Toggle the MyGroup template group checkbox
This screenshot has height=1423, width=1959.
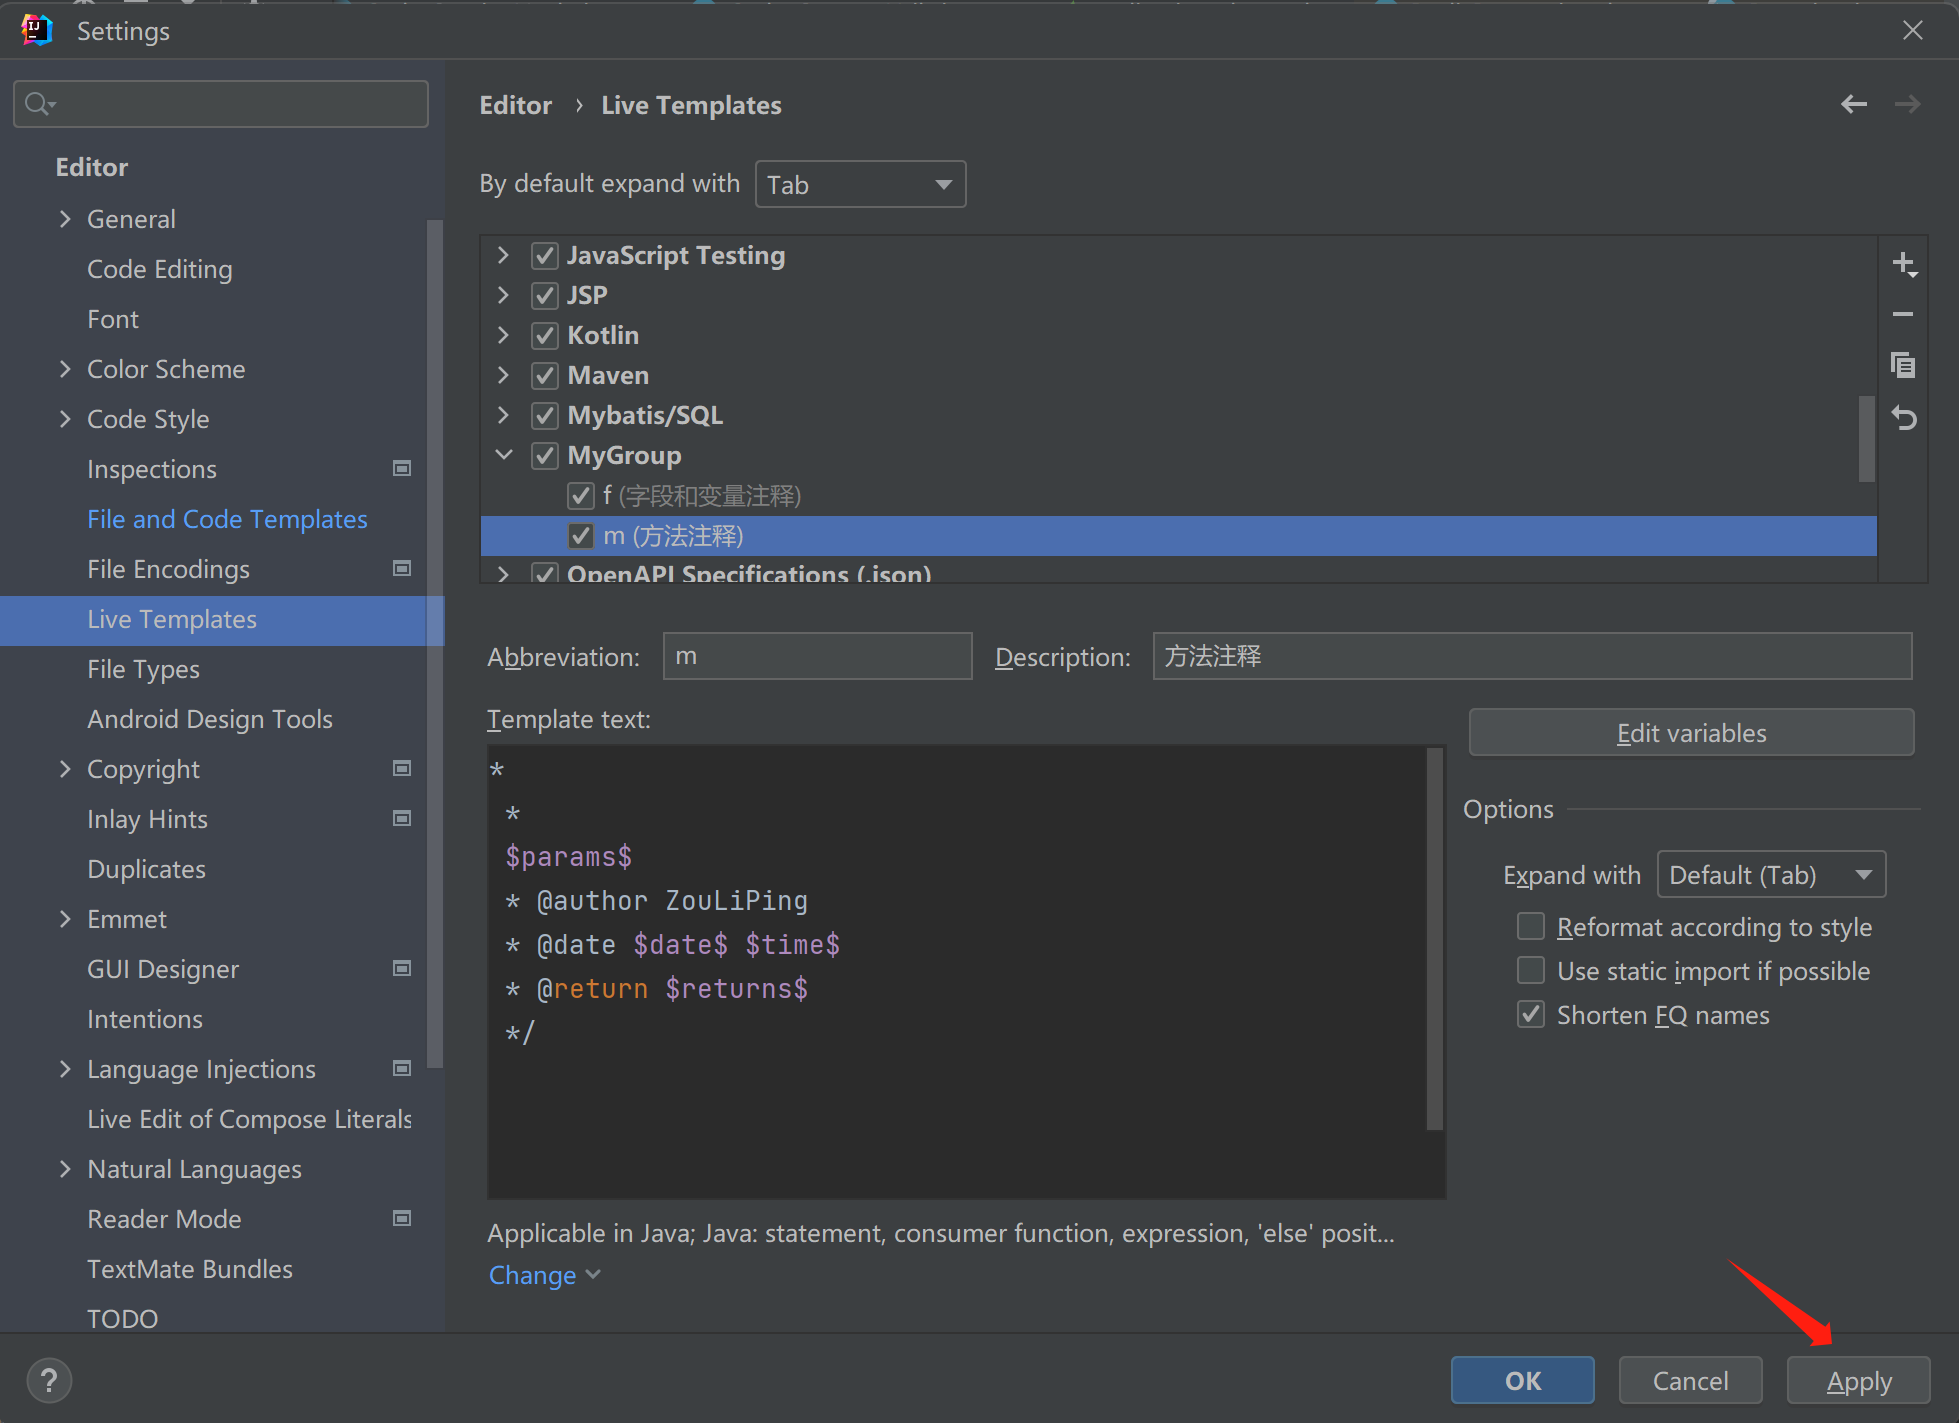click(545, 455)
